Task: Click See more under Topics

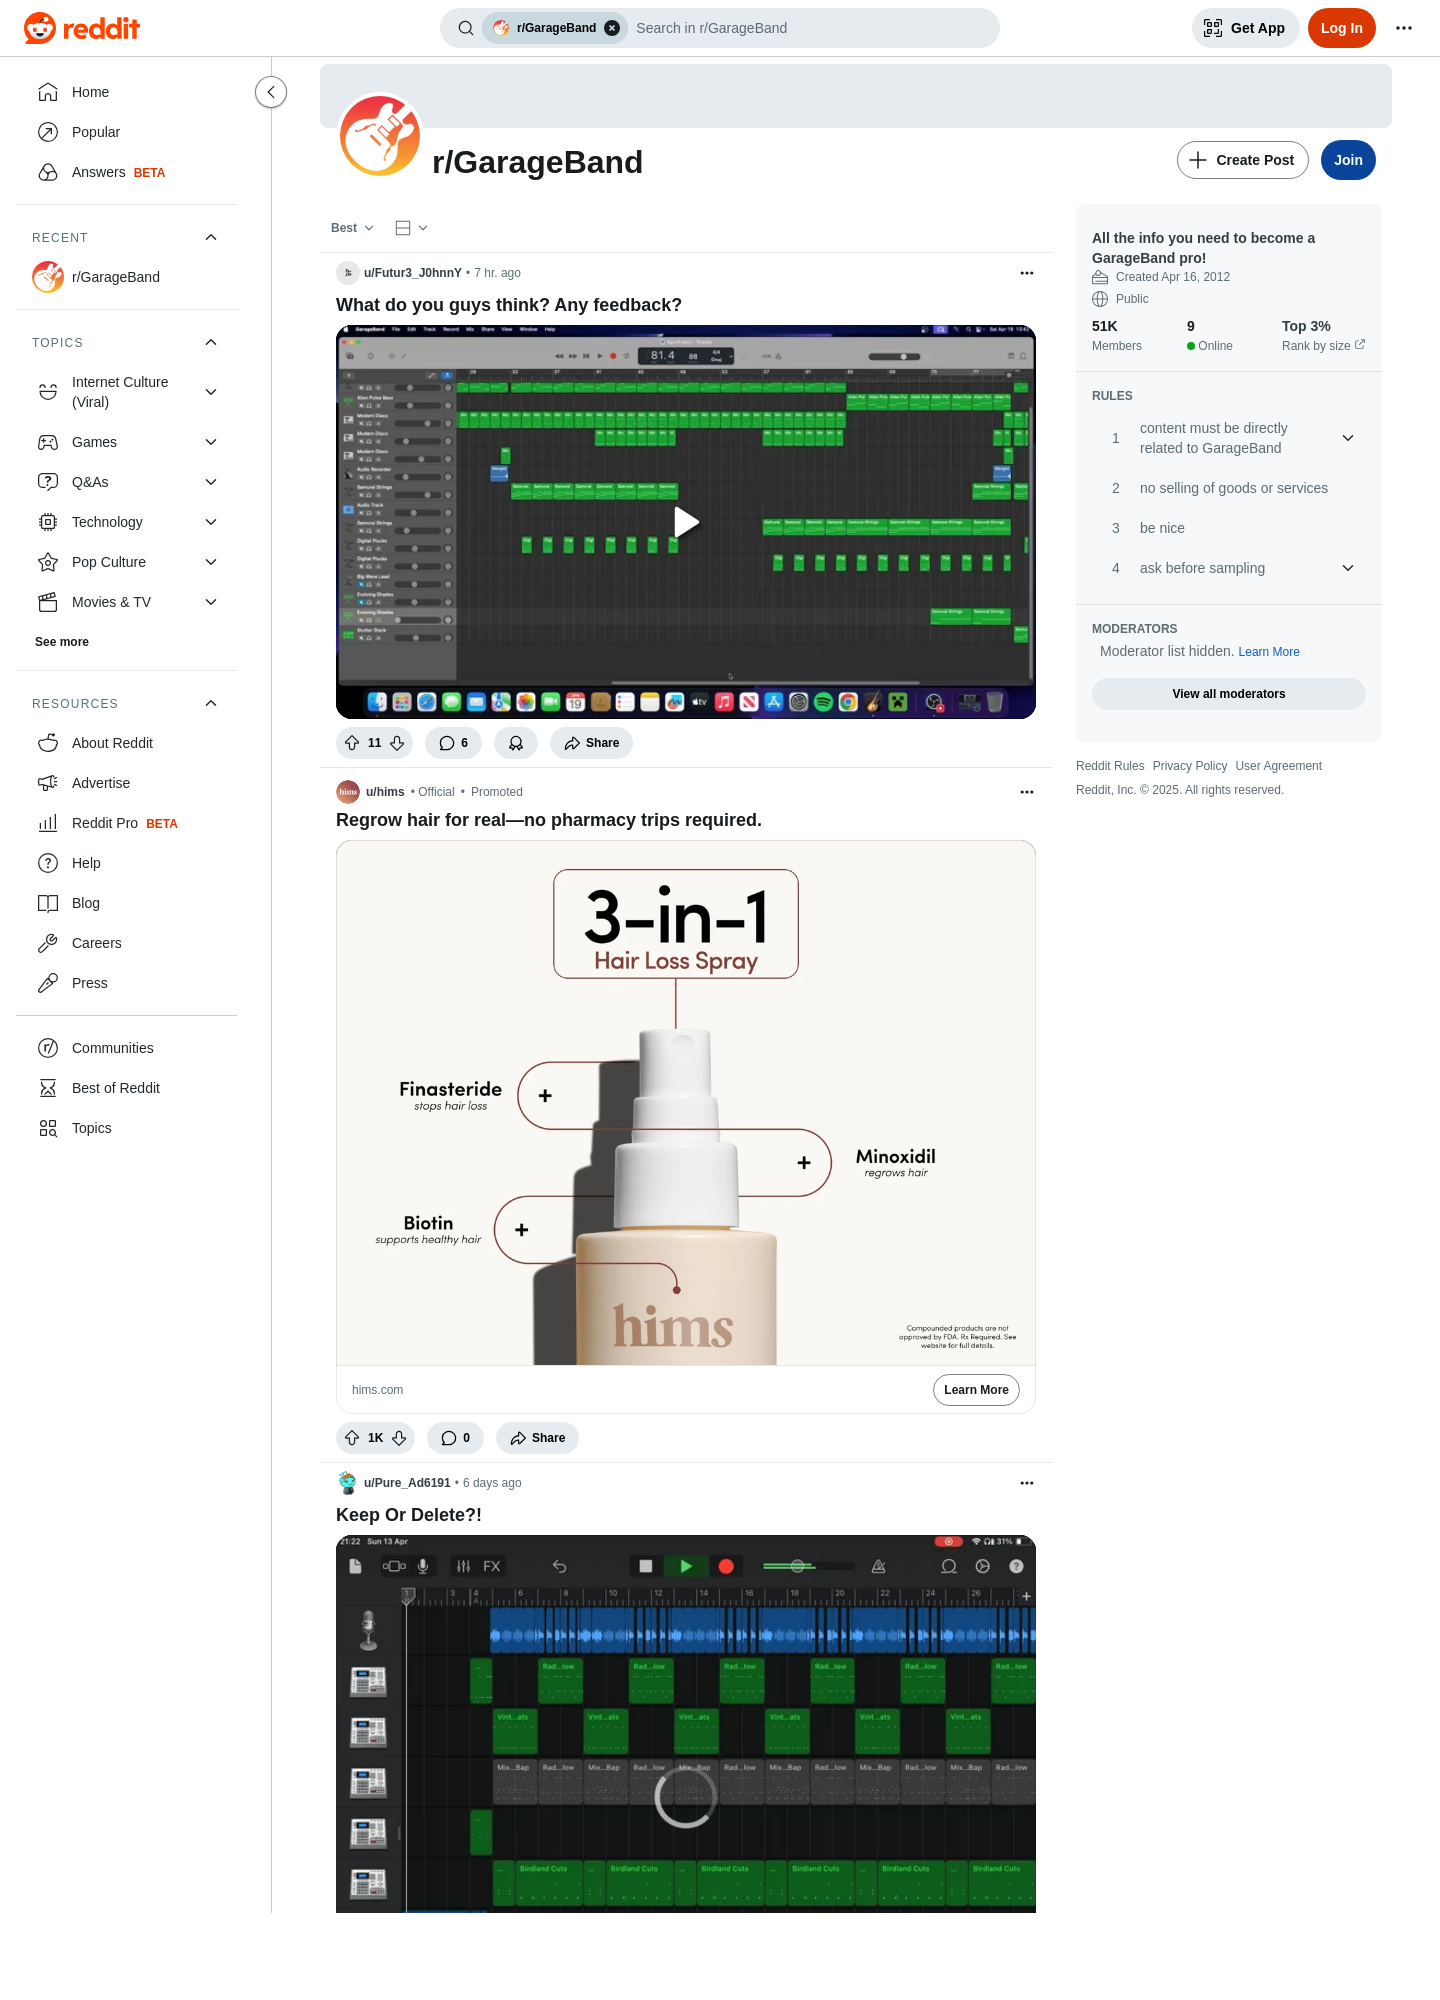Action: pyautogui.click(x=62, y=642)
